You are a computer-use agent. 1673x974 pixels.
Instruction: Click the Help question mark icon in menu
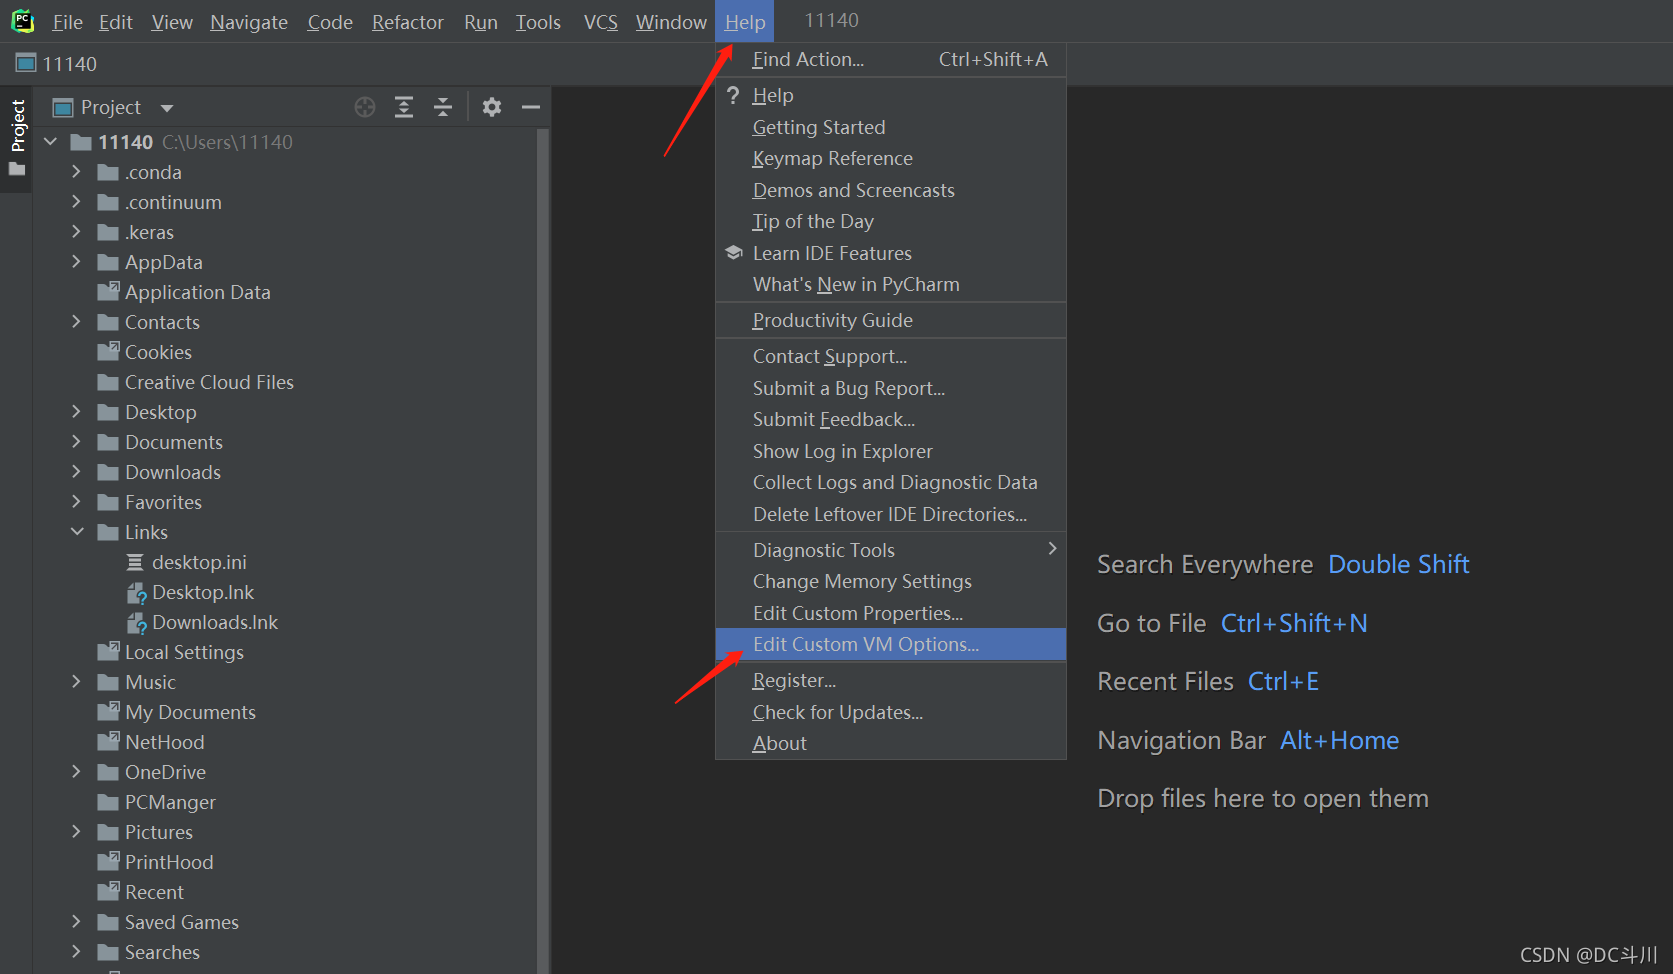(x=733, y=95)
